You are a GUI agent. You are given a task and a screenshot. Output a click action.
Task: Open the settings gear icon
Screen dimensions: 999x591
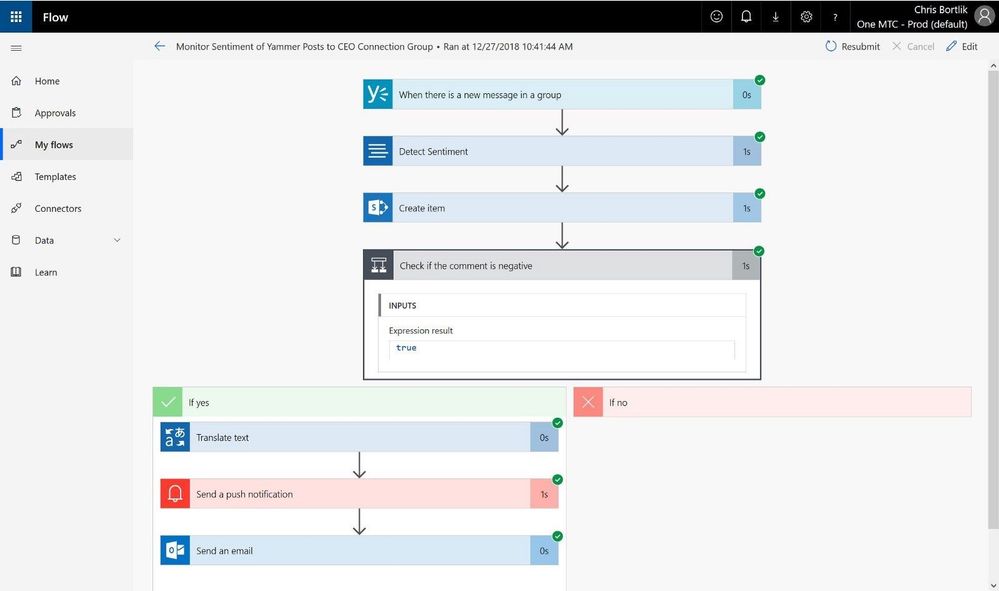pos(806,17)
